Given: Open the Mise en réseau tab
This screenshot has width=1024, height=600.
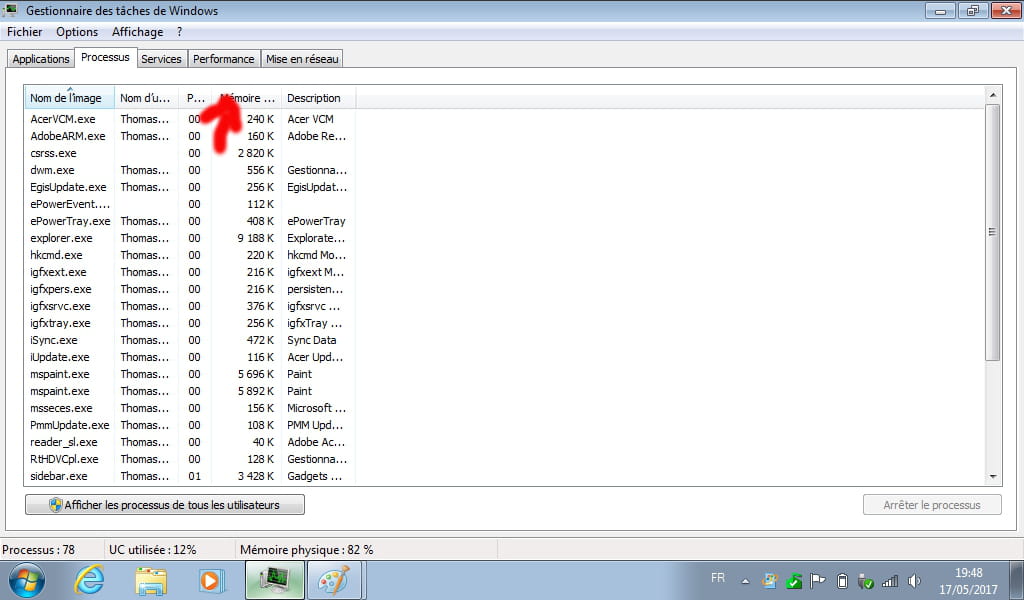Looking at the screenshot, I should [302, 59].
